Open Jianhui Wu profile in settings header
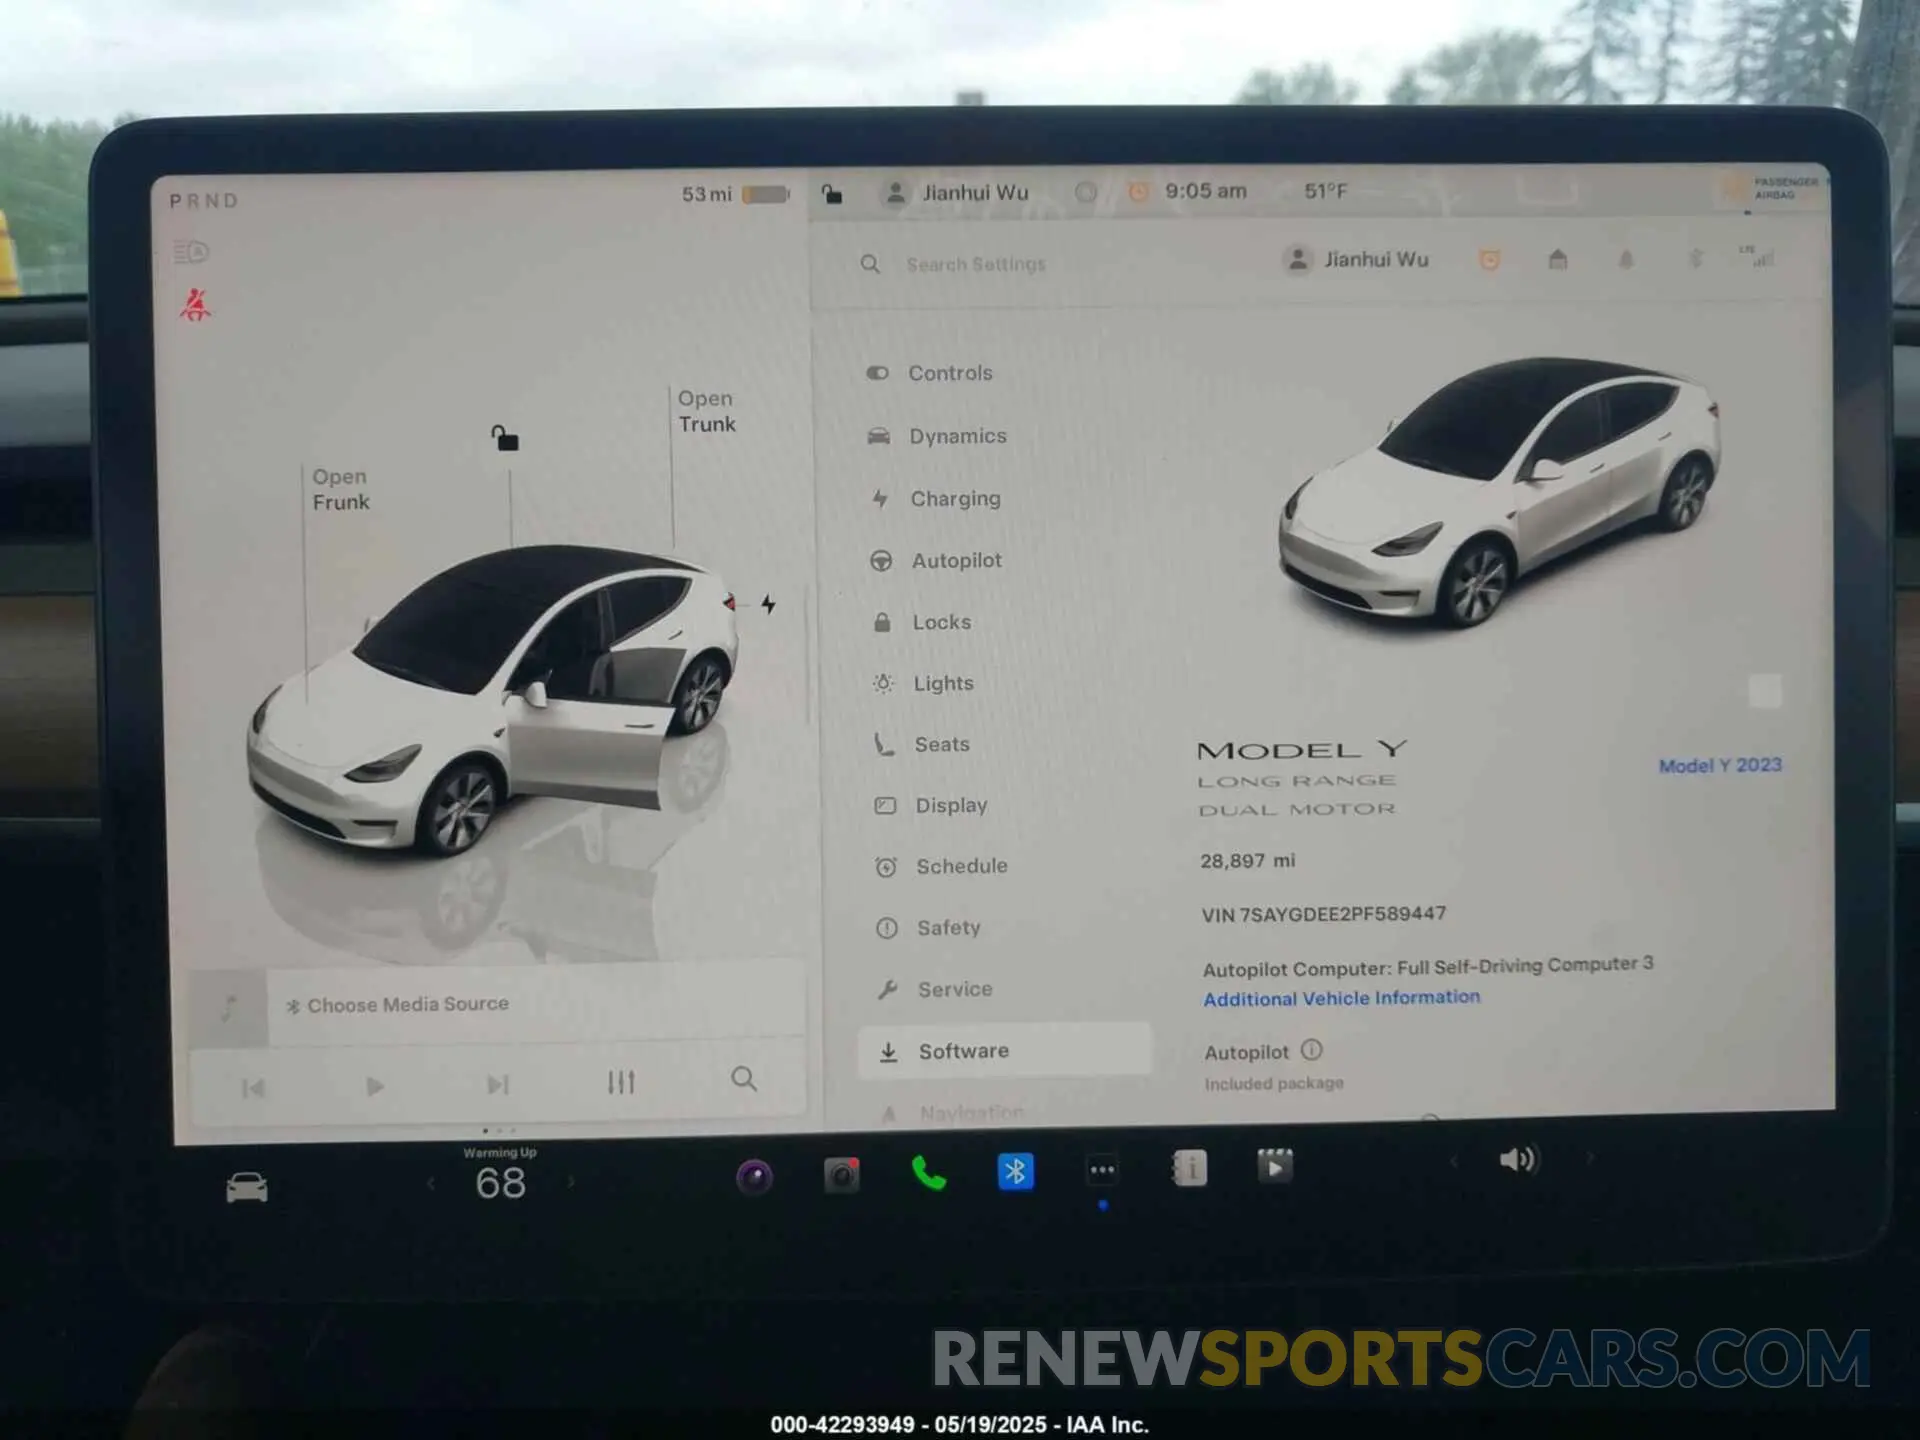This screenshot has width=1920, height=1440. click(1357, 260)
